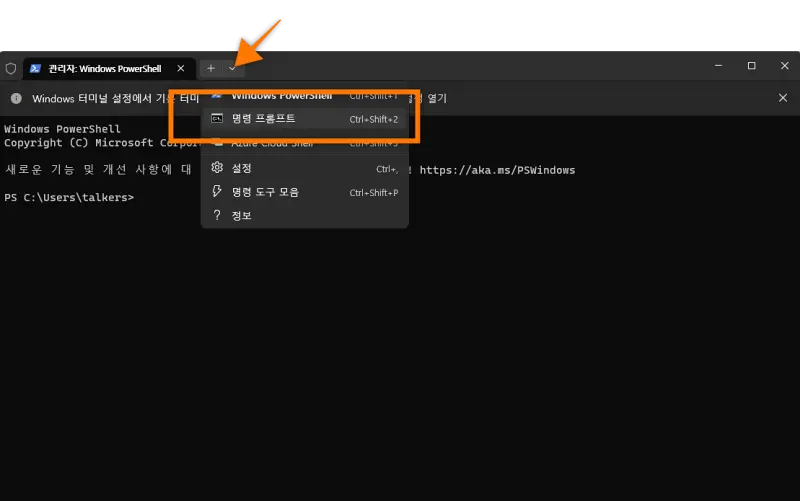Viewport: 800px width, 501px height.
Task: Click the Copyright (C) Microsoft text line
Action: tap(102, 143)
